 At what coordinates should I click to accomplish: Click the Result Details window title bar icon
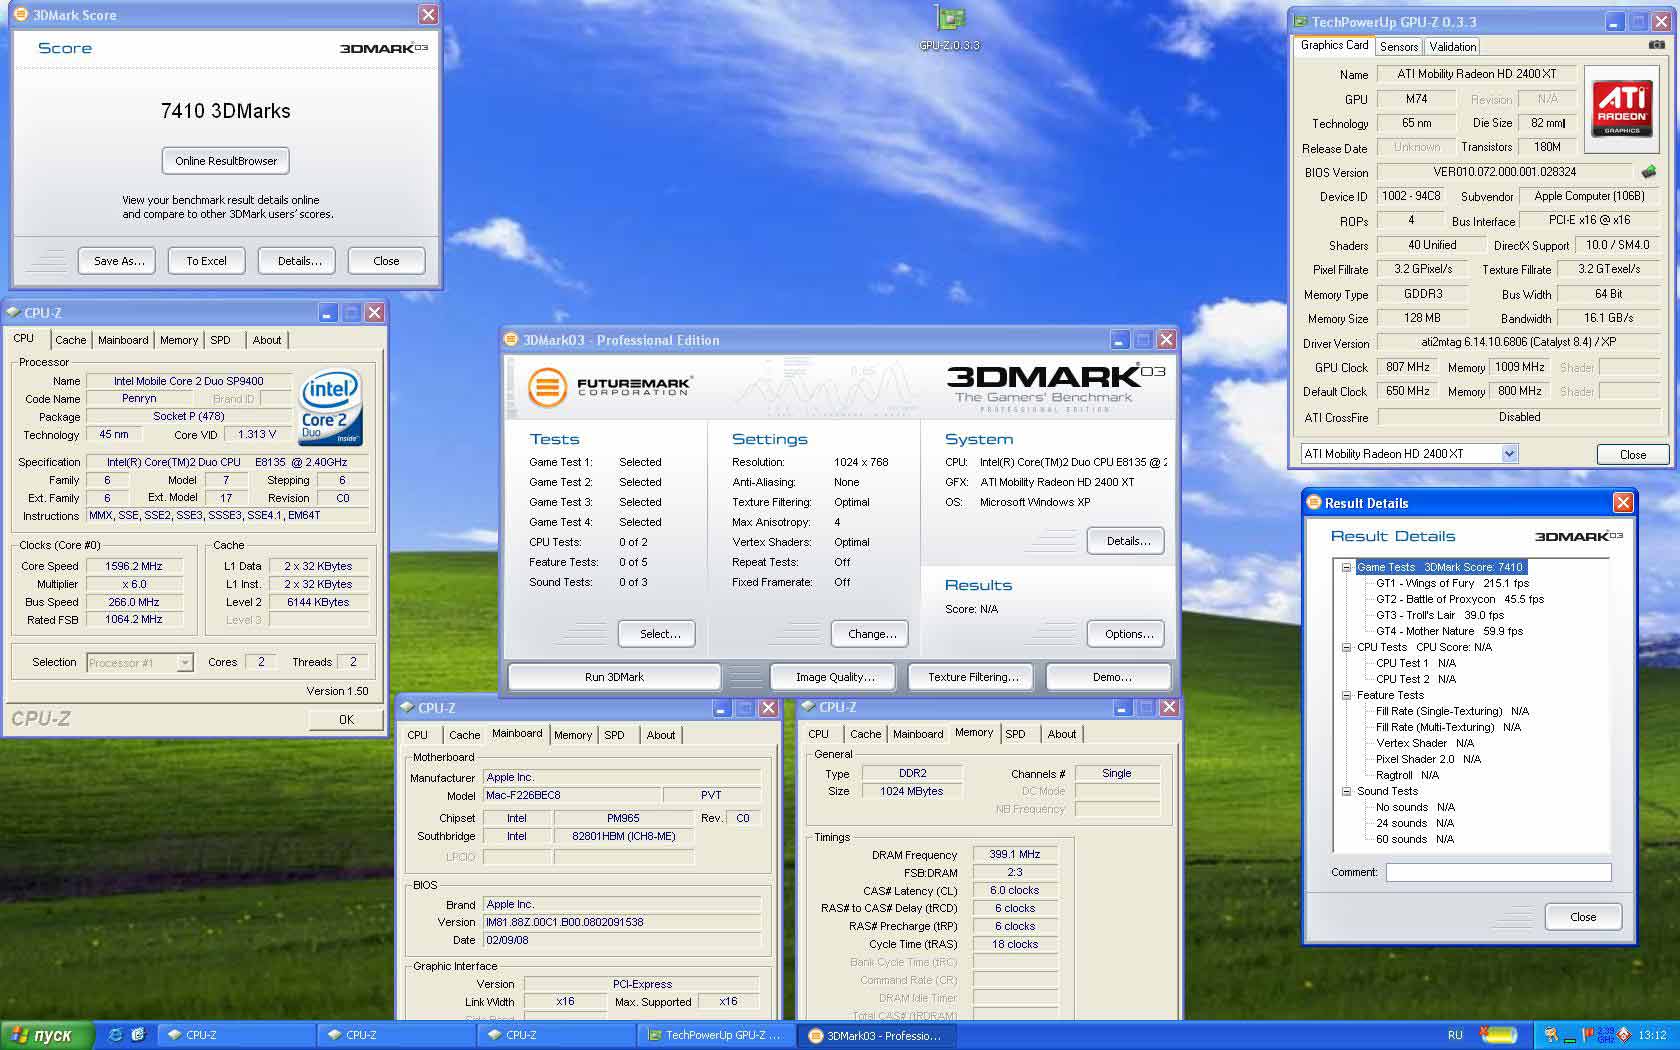point(1314,503)
